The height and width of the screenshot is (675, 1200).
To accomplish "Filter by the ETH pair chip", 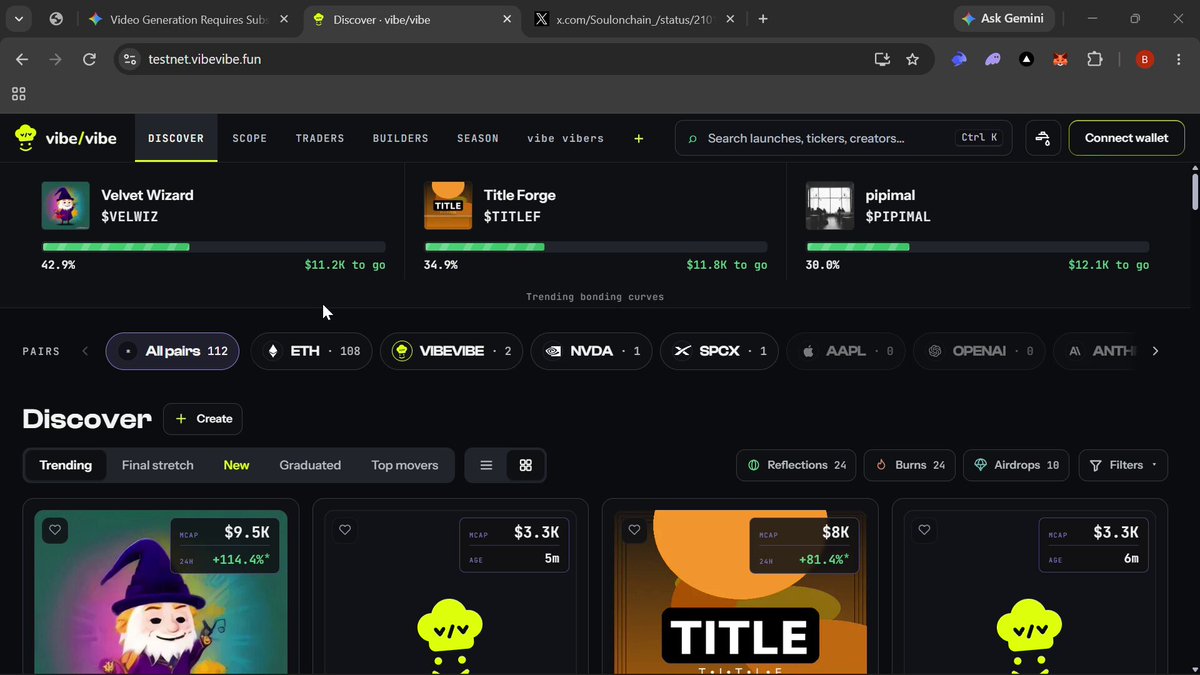I will (x=311, y=351).
